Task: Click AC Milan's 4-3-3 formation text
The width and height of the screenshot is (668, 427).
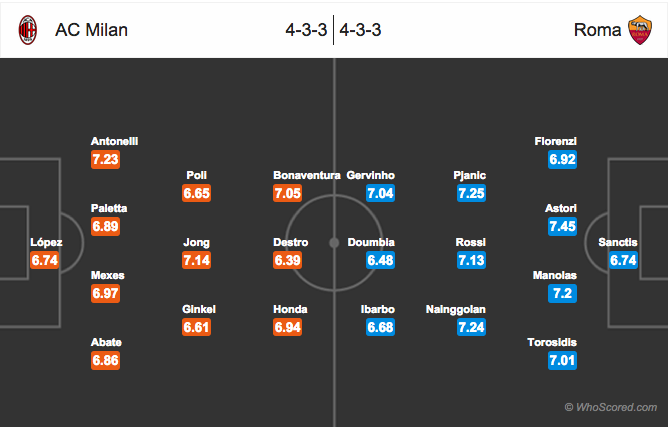Action: tap(306, 30)
